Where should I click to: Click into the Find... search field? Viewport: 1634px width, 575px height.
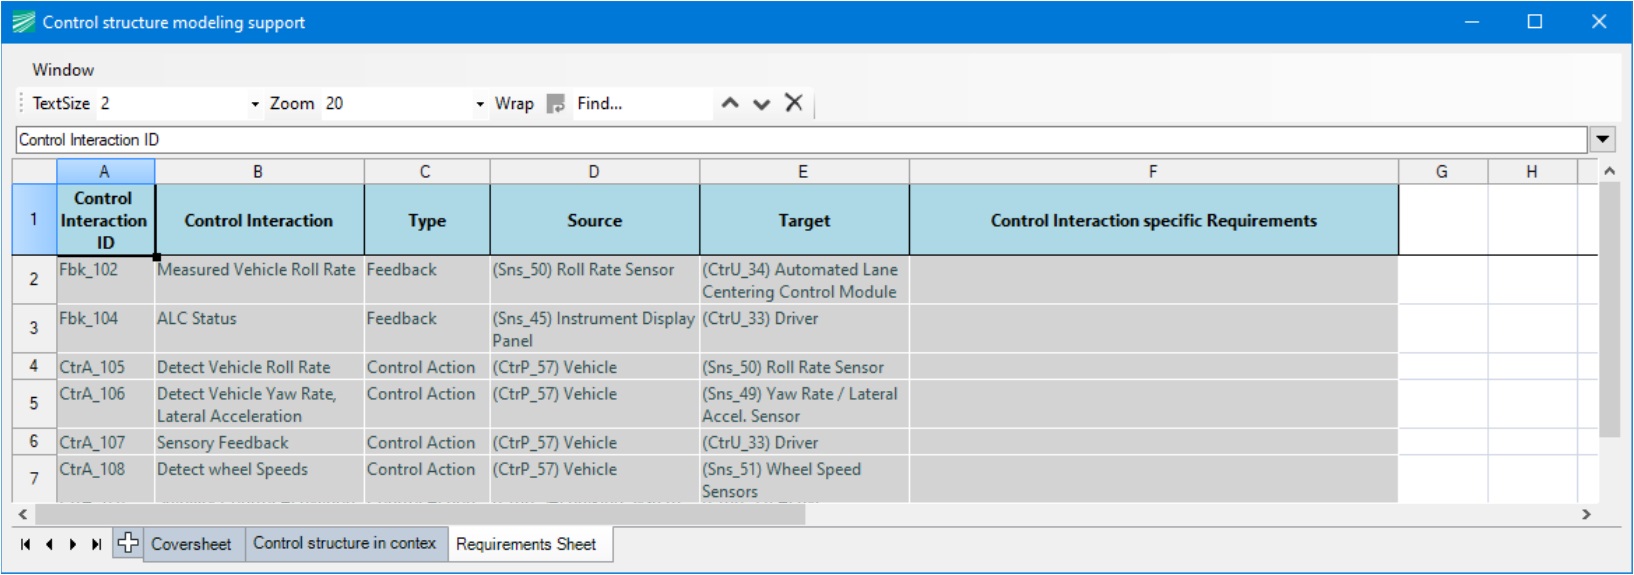tap(642, 104)
